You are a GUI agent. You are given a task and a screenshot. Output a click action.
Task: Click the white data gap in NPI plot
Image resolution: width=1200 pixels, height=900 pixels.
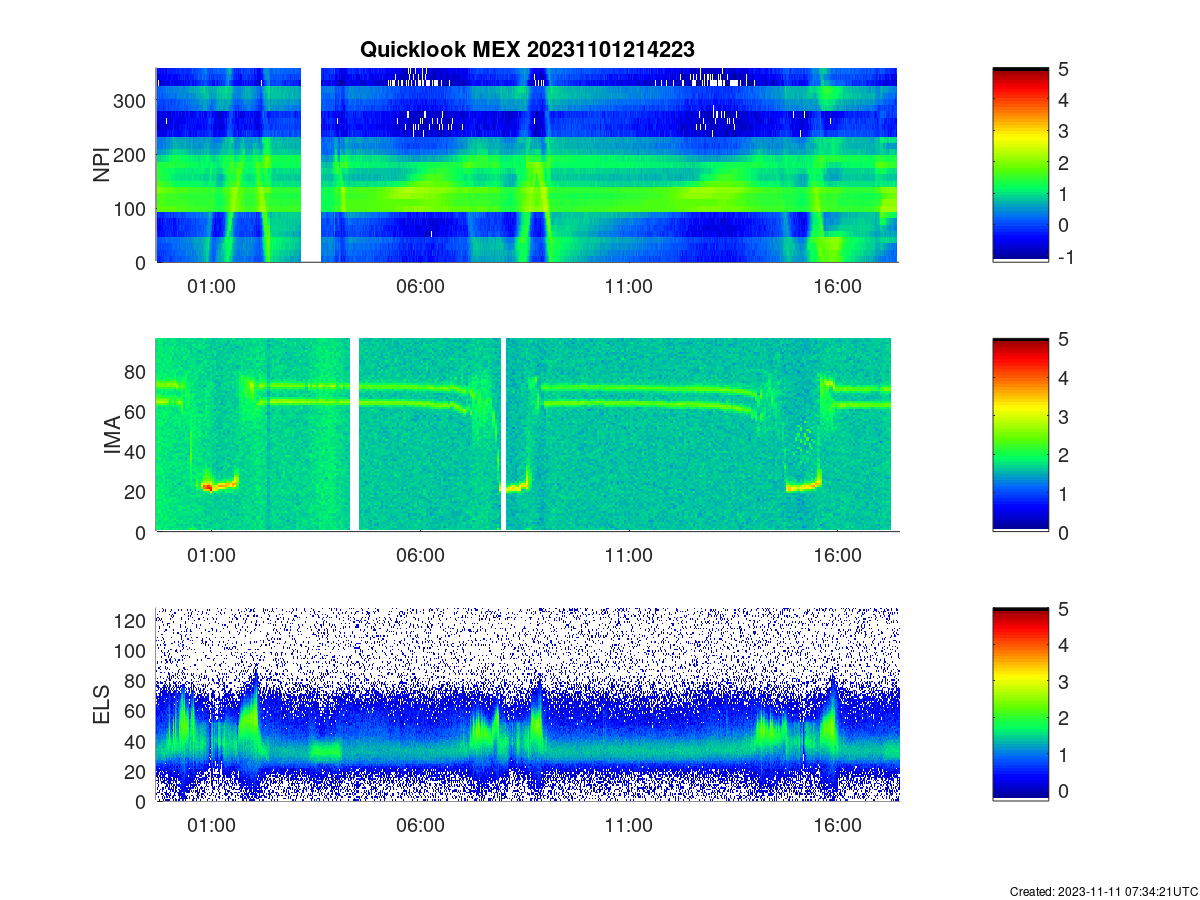(311, 165)
